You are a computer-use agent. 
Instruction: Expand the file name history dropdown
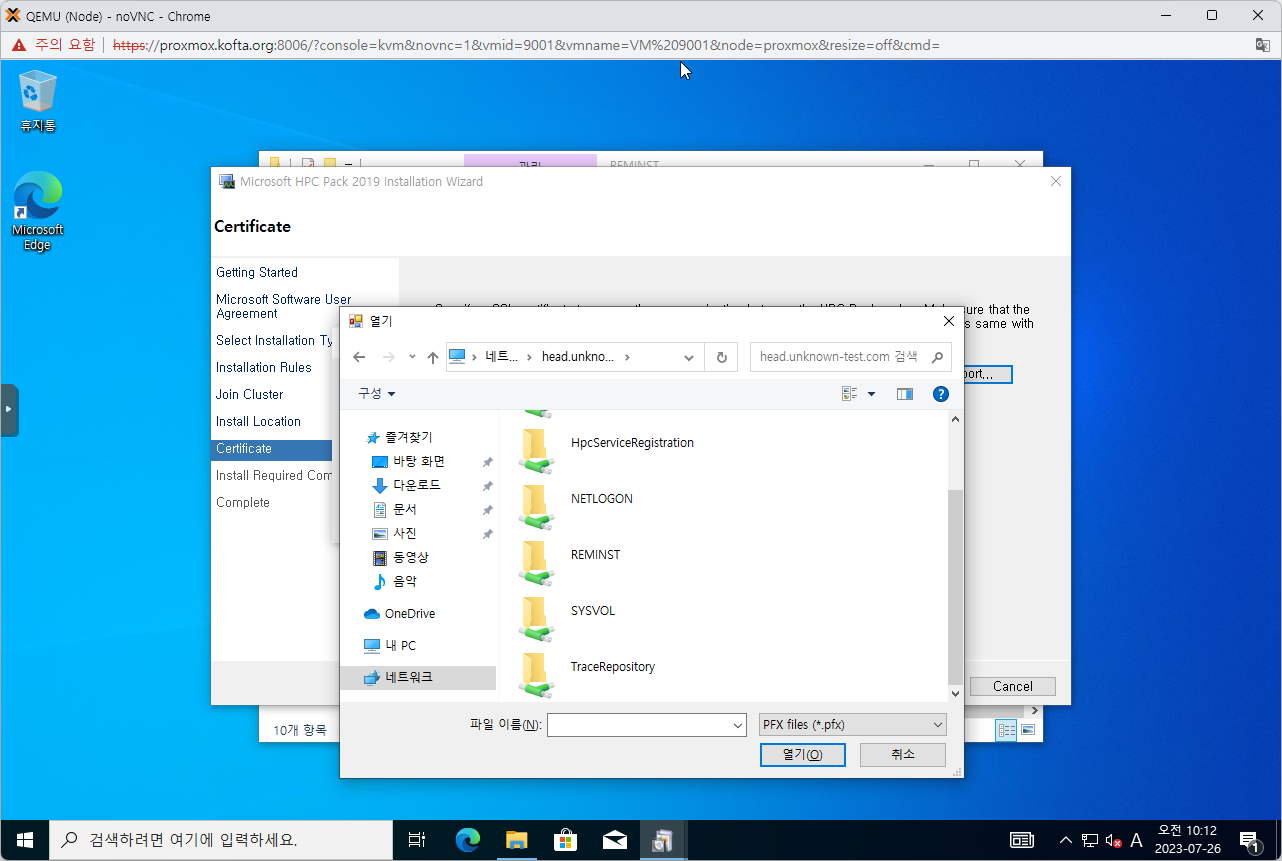click(x=738, y=725)
